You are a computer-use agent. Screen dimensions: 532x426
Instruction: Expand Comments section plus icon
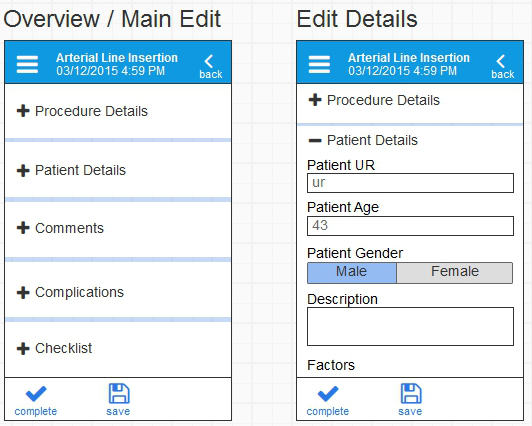[23, 228]
